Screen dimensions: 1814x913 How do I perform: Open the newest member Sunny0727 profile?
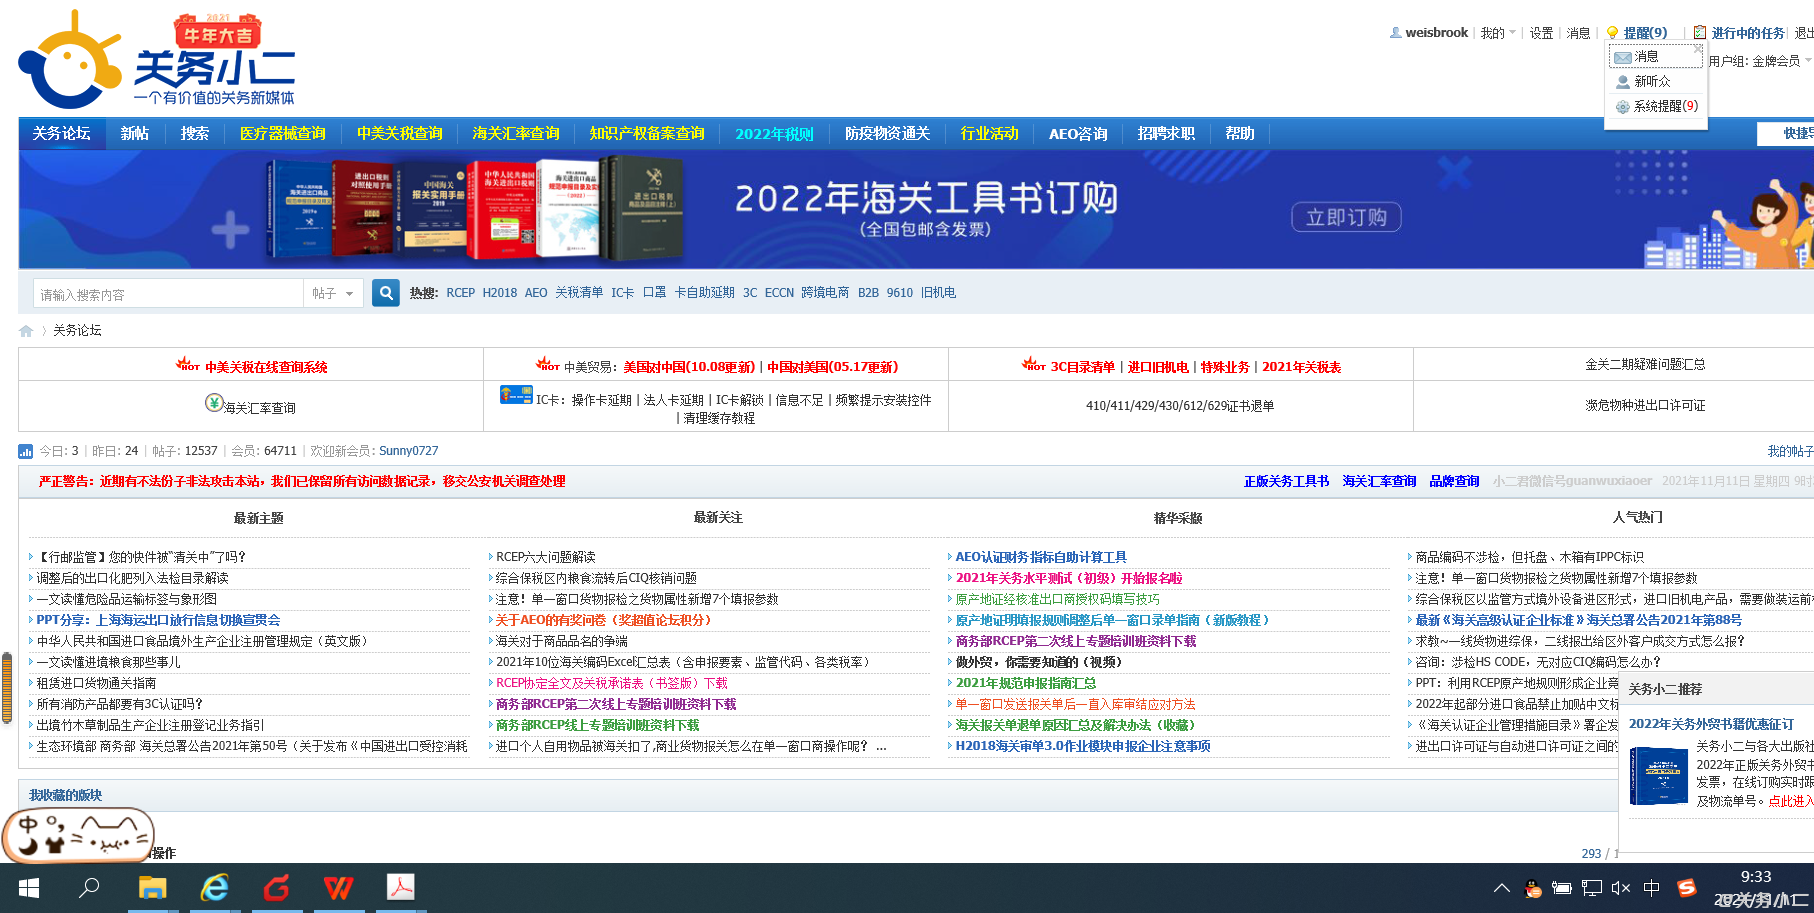(x=408, y=452)
